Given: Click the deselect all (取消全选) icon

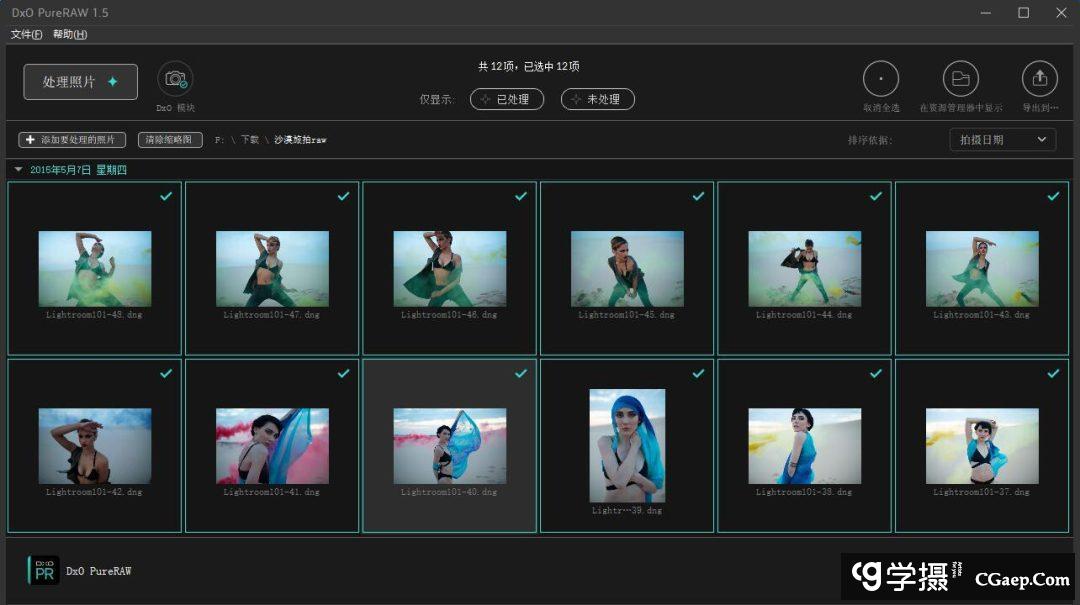Looking at the screenshot, I should (880, 79).
